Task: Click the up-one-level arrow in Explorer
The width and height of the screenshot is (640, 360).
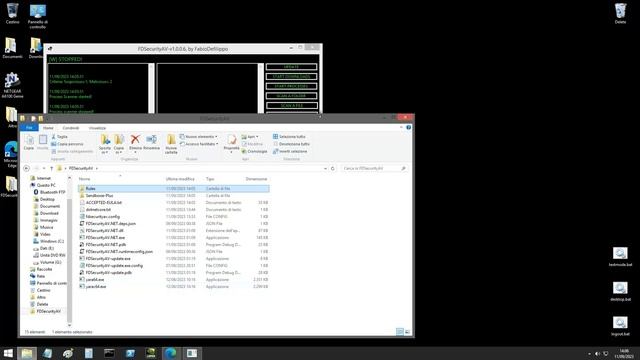Action: tap(51, 168)
